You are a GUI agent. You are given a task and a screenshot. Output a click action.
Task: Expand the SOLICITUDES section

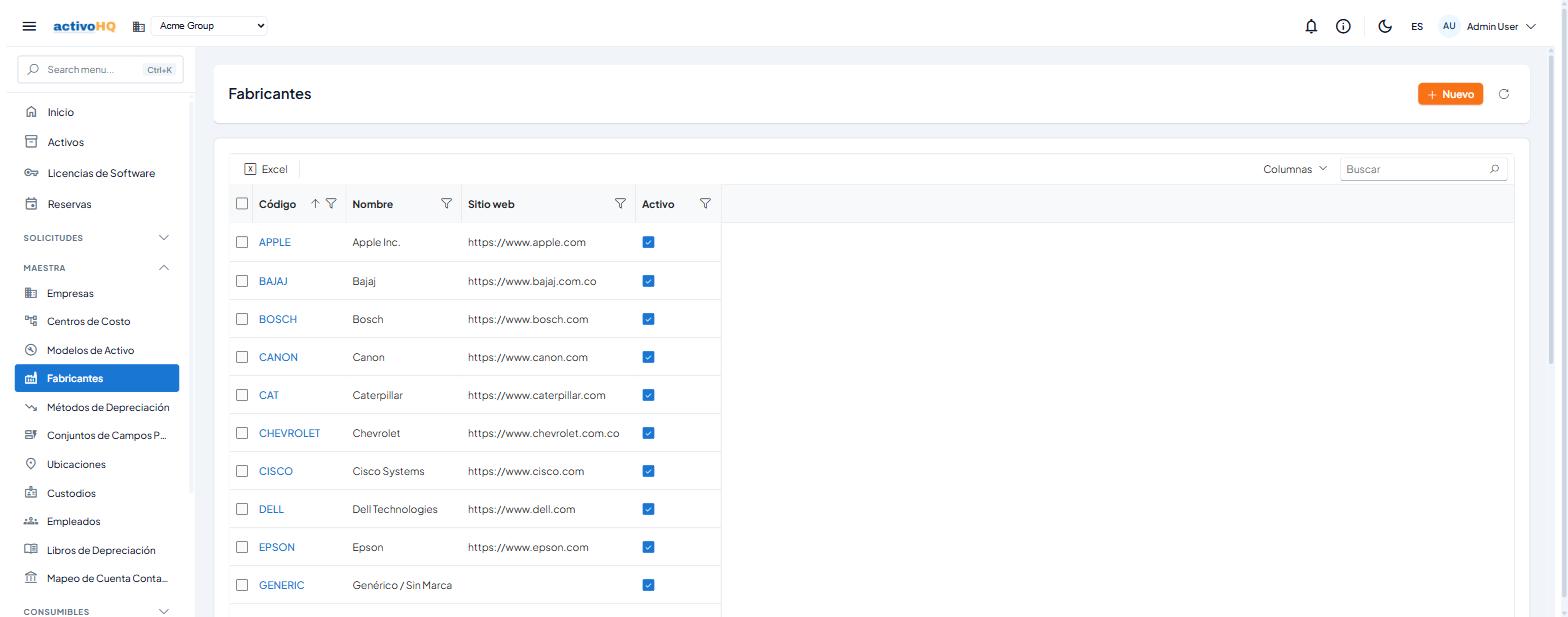[97, 238]
